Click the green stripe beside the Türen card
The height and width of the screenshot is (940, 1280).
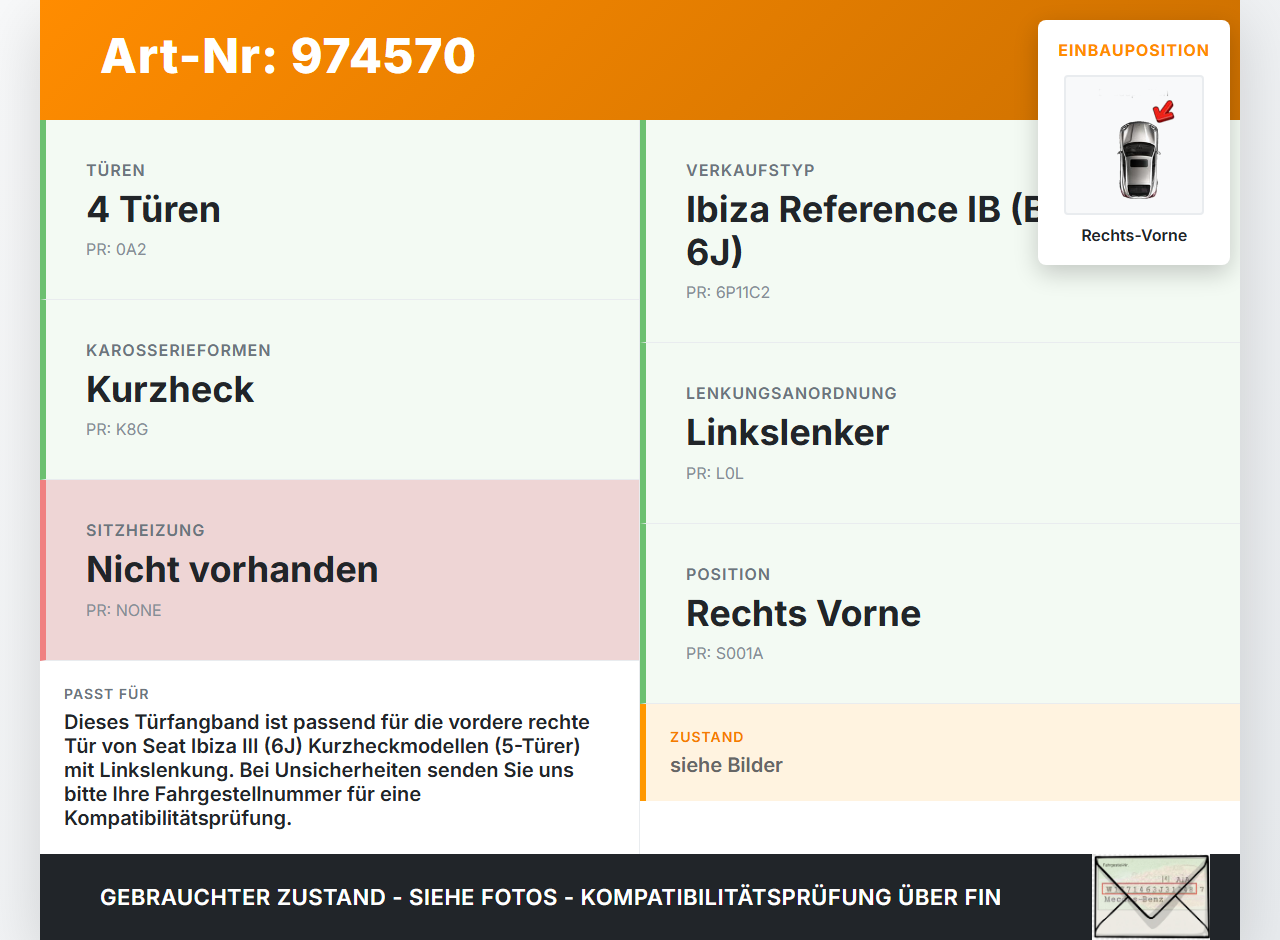coord(42,209)
